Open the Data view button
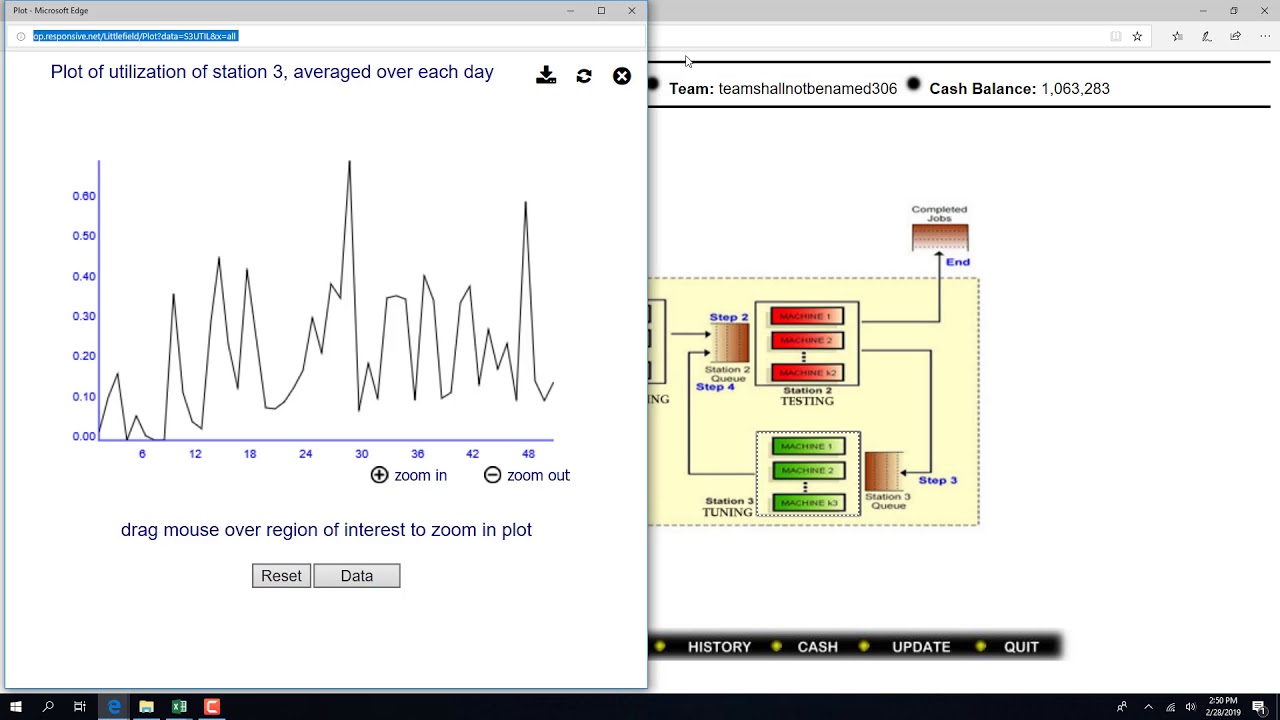 point(357,576)
